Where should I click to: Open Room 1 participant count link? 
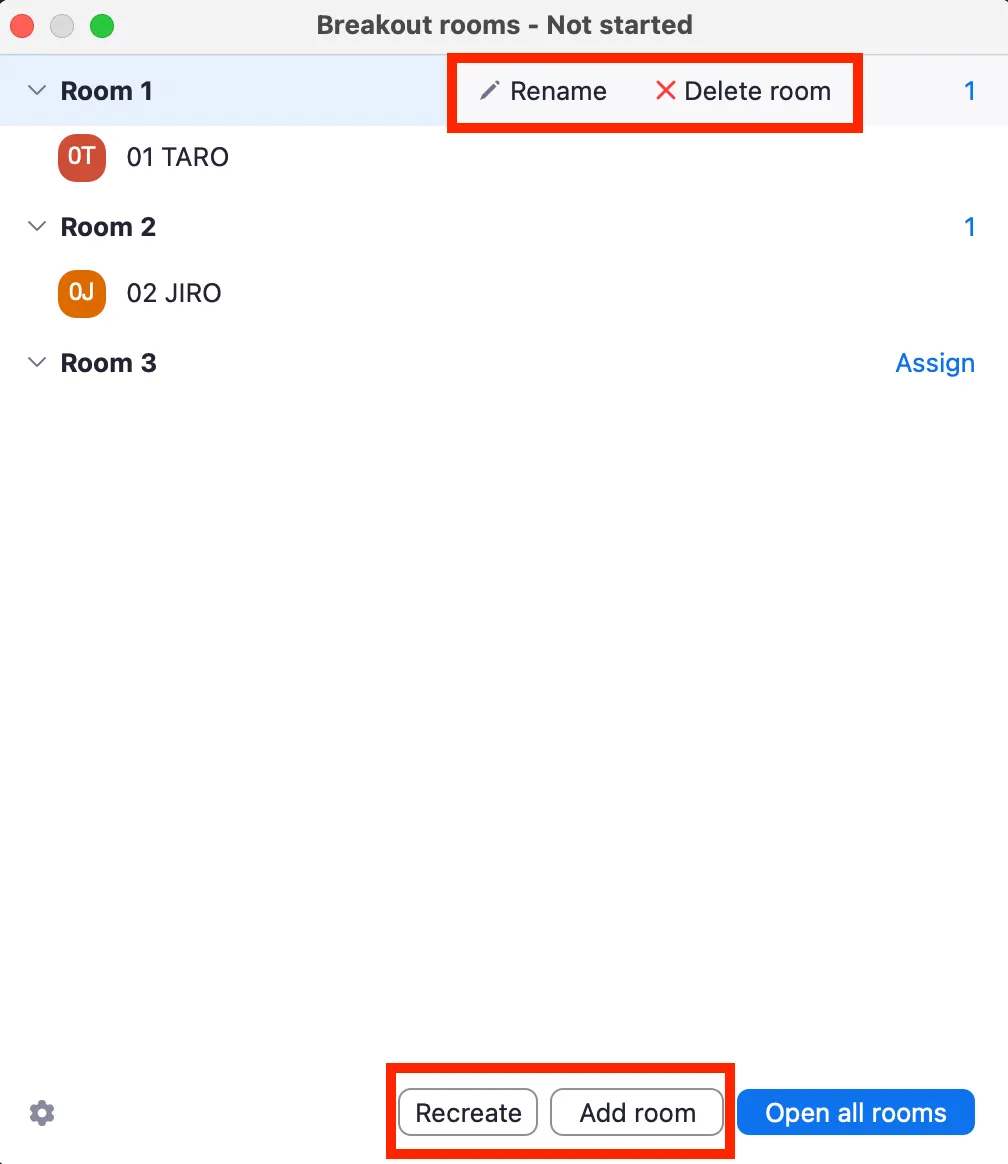[x=969, y=91]
